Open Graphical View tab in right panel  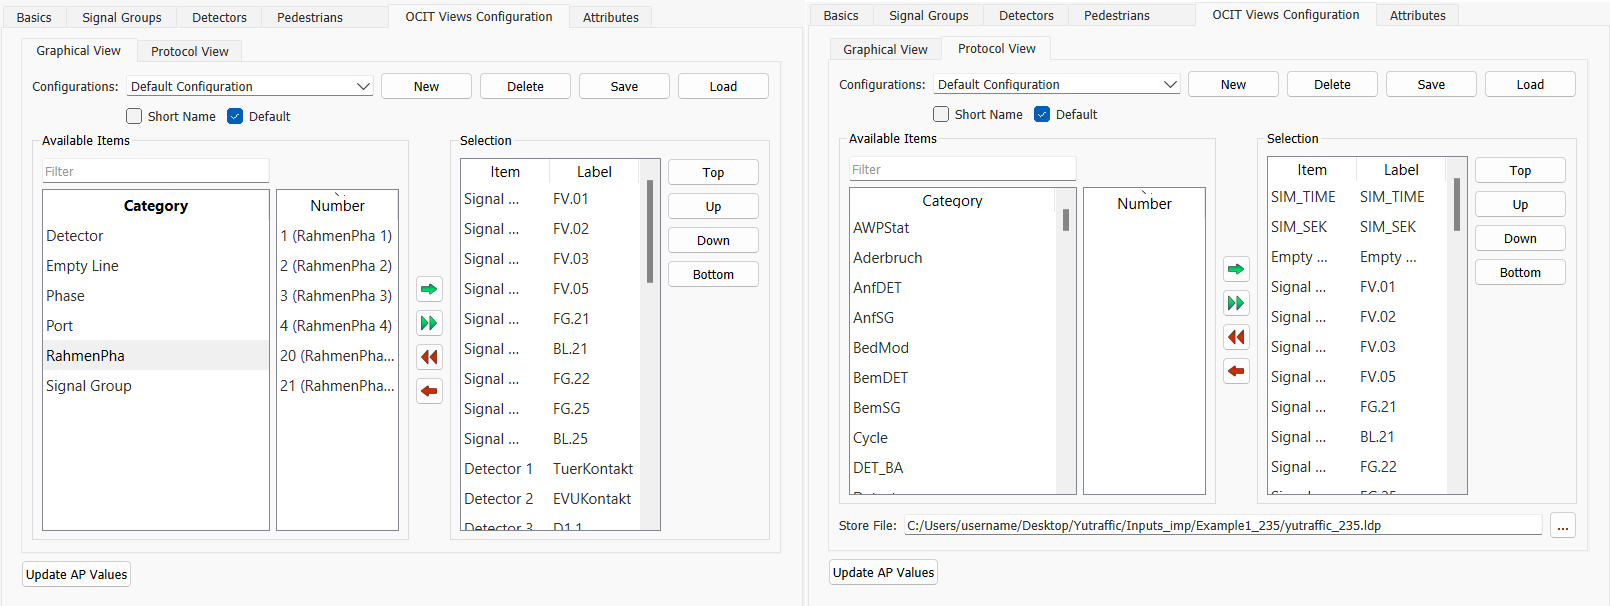click(885, 50)
